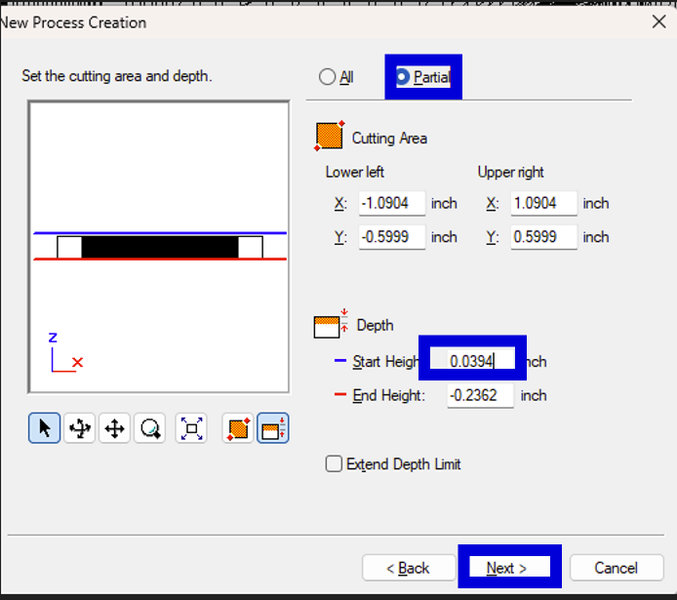Click the Upper right X field

coord(544,203)
